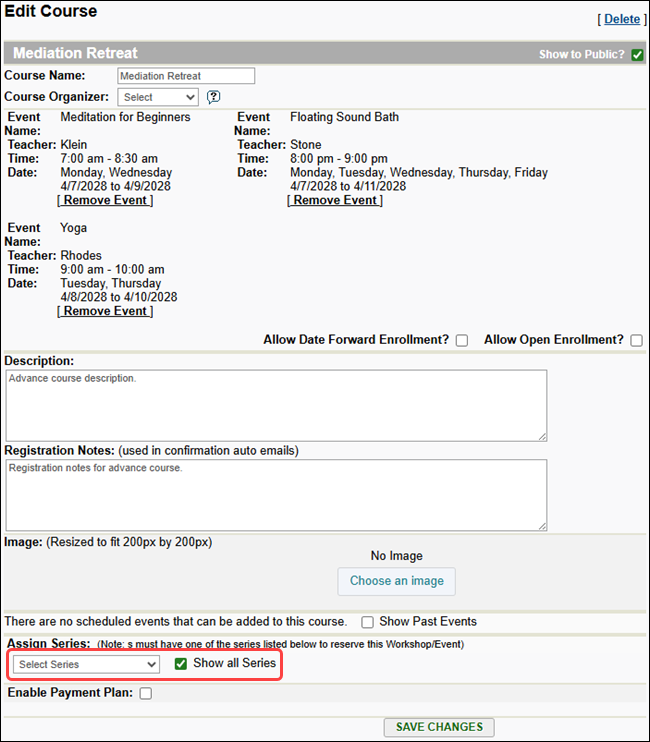Check the Enable Payment Plan box
Image resolution: width=650 pixels, height=742 pixels.
[146, 694]
